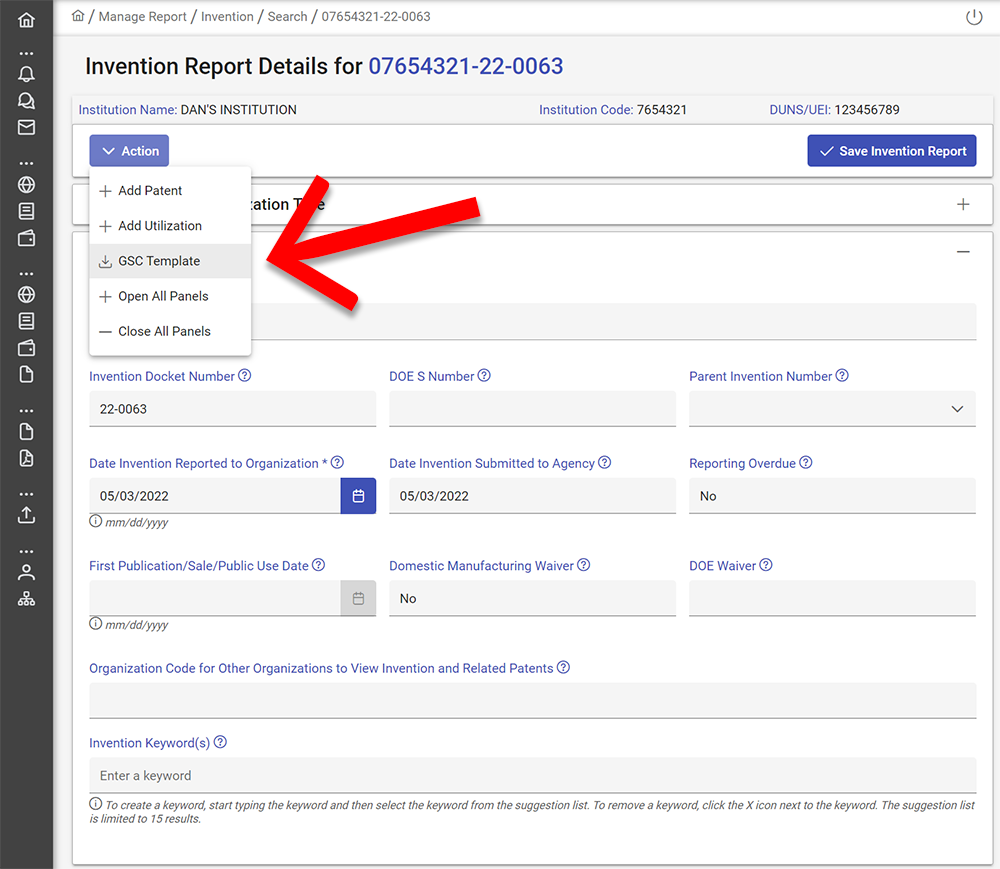Open the Parent Invention Number dropdown
Screen dimensions: 1000x869
pos(832,409)
